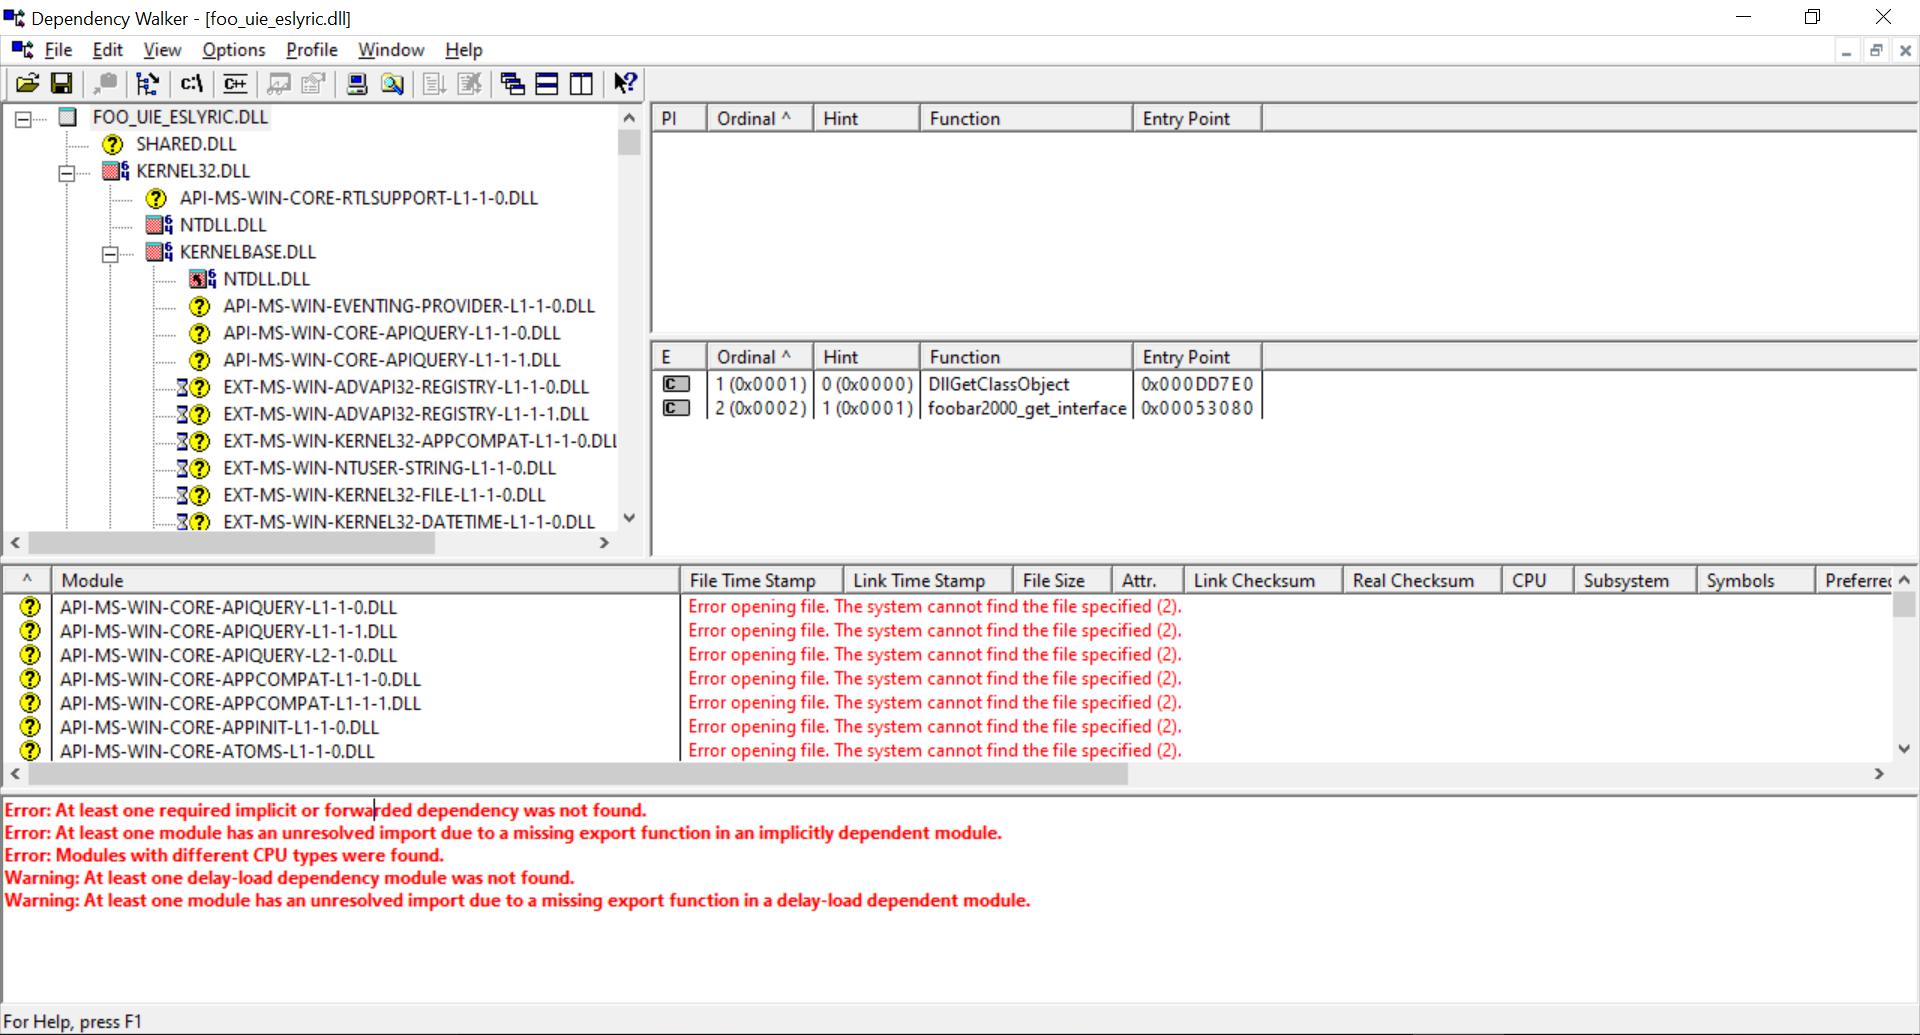Activate the context help arrow icon

coord(624,84)
